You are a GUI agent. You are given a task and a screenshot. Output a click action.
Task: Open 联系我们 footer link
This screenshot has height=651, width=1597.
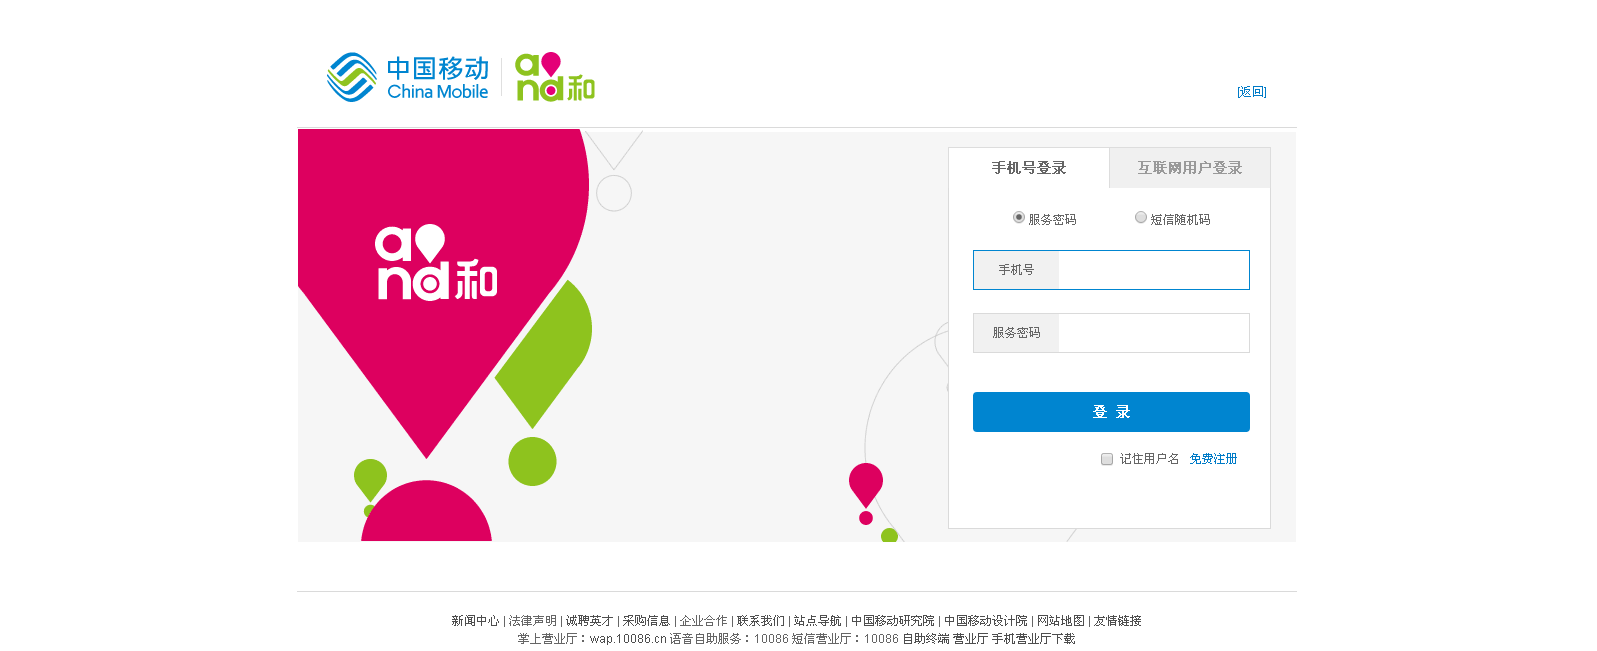coord(761,621)
